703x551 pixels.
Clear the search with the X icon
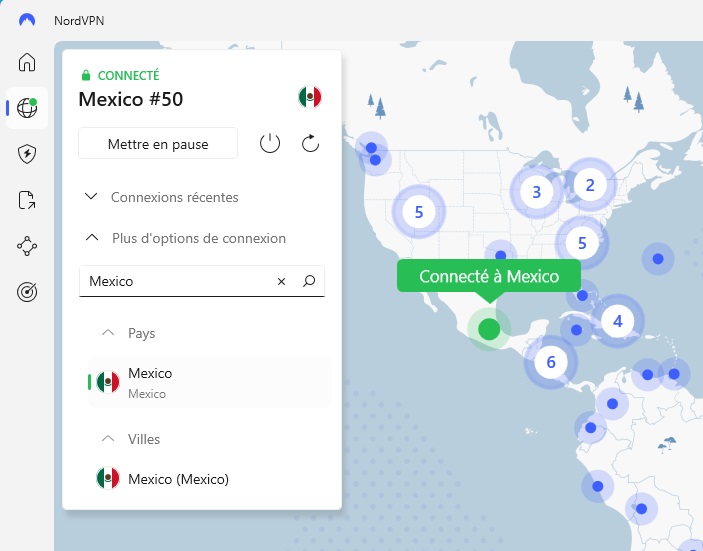tap(282, 281)
